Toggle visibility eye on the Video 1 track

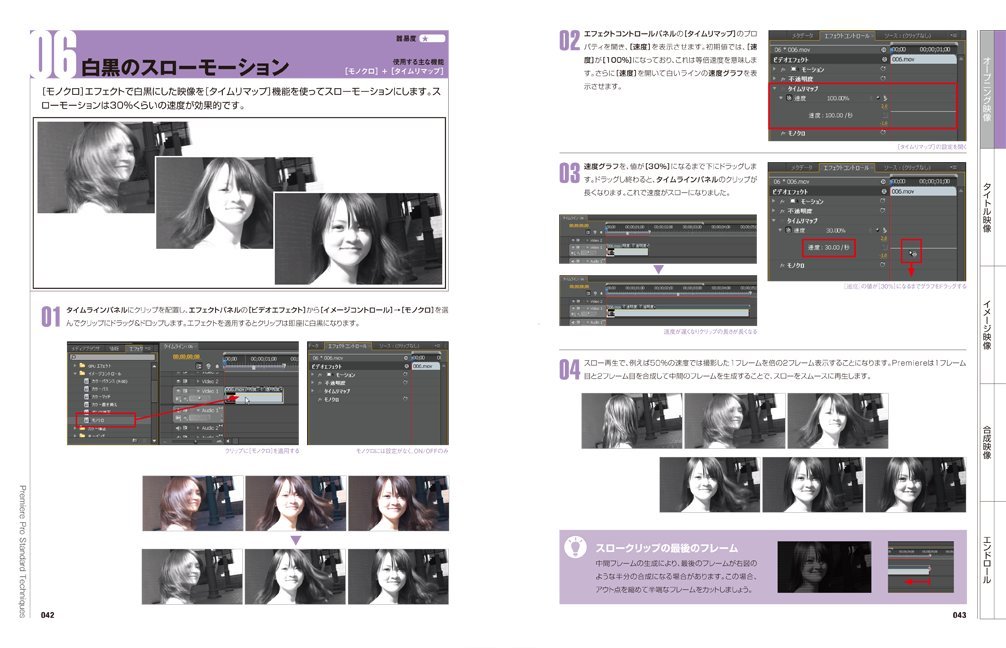click(x=180, y=390)
